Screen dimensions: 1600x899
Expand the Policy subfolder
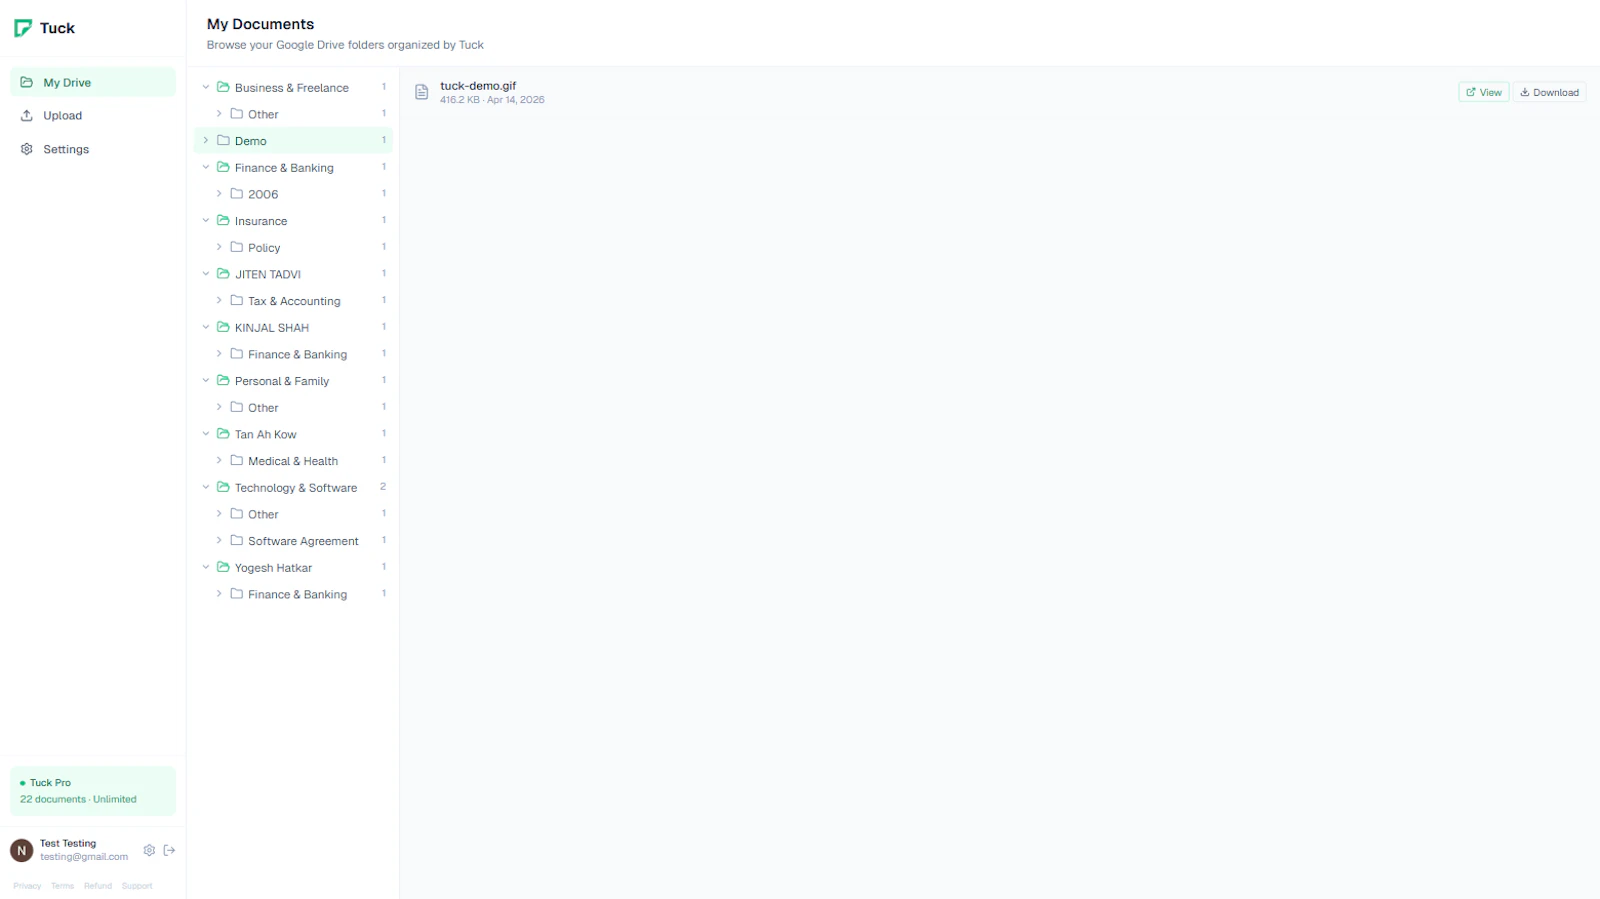point(219,247)
